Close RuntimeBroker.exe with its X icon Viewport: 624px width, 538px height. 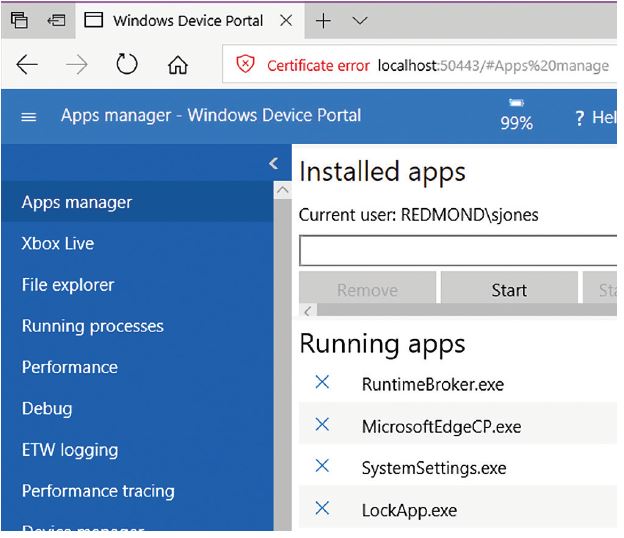coord(322,383)
